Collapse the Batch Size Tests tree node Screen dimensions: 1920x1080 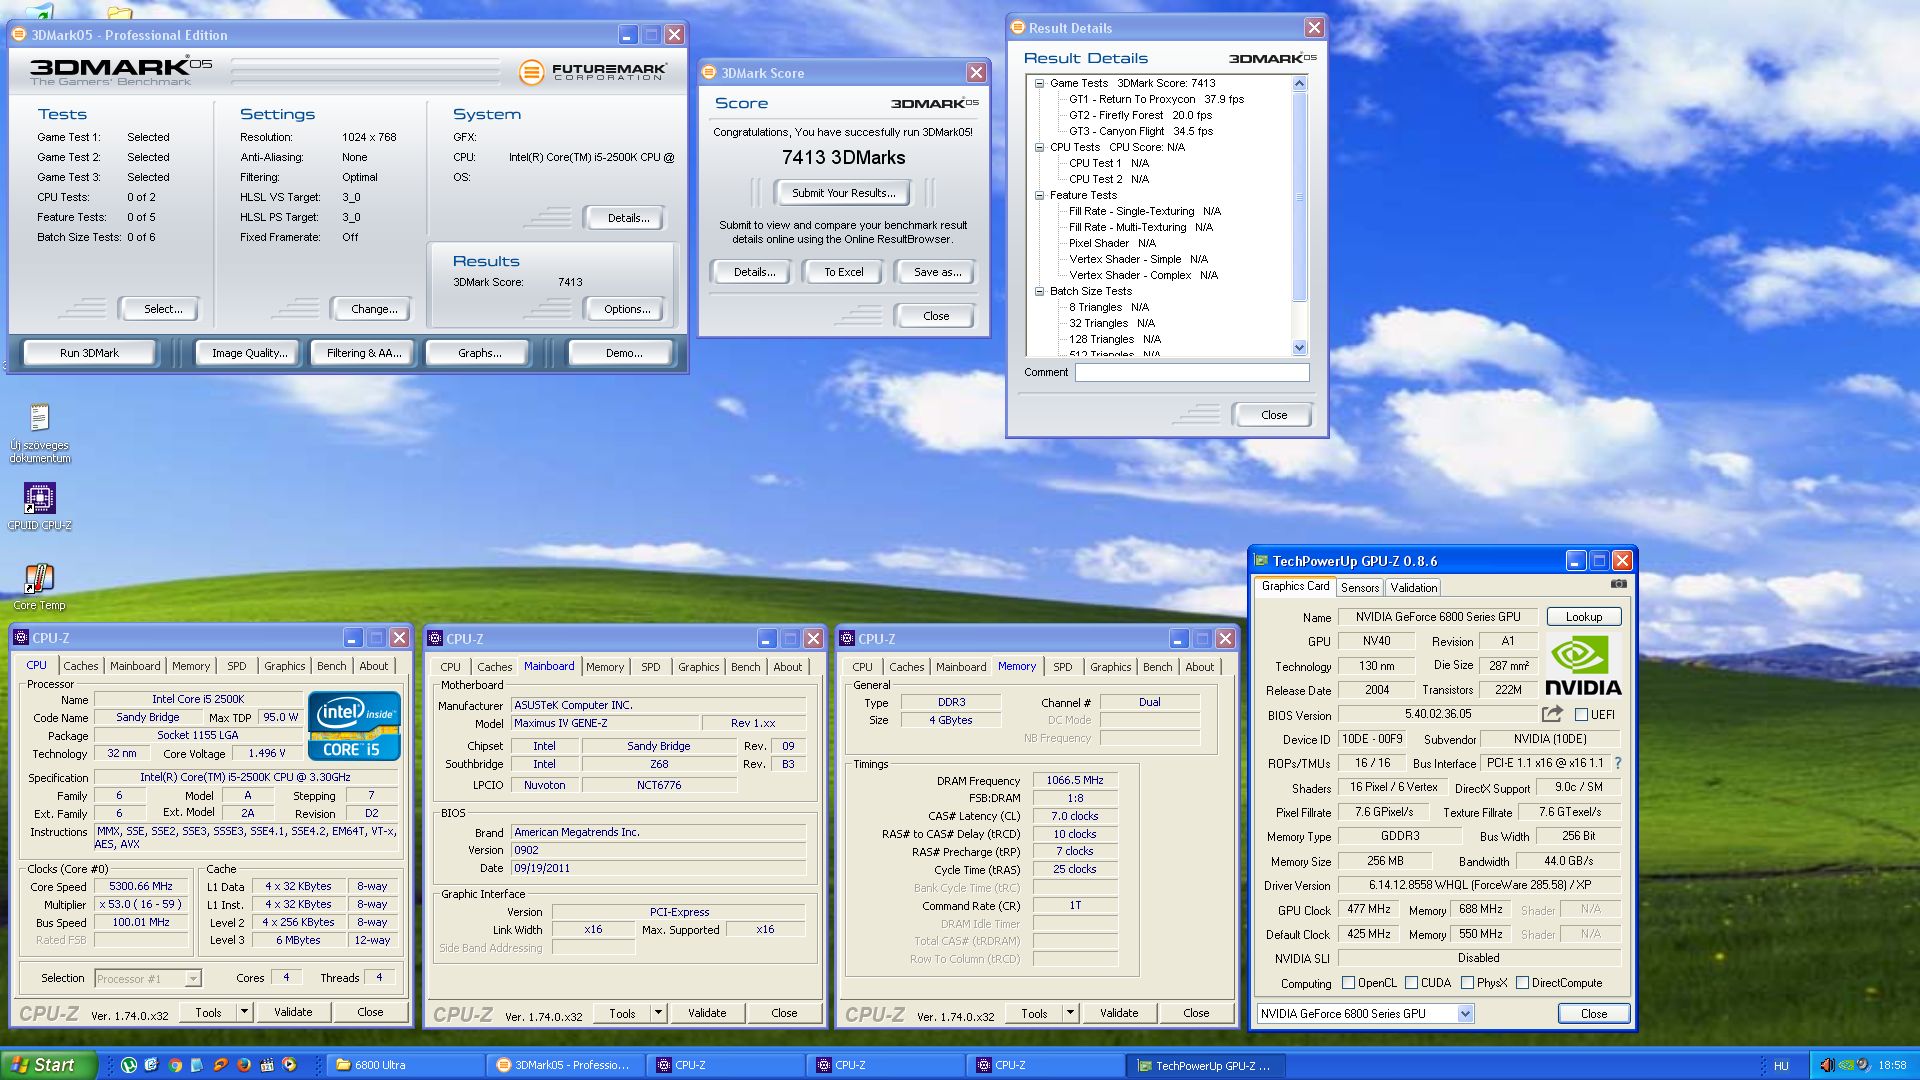pos(1039,291)
